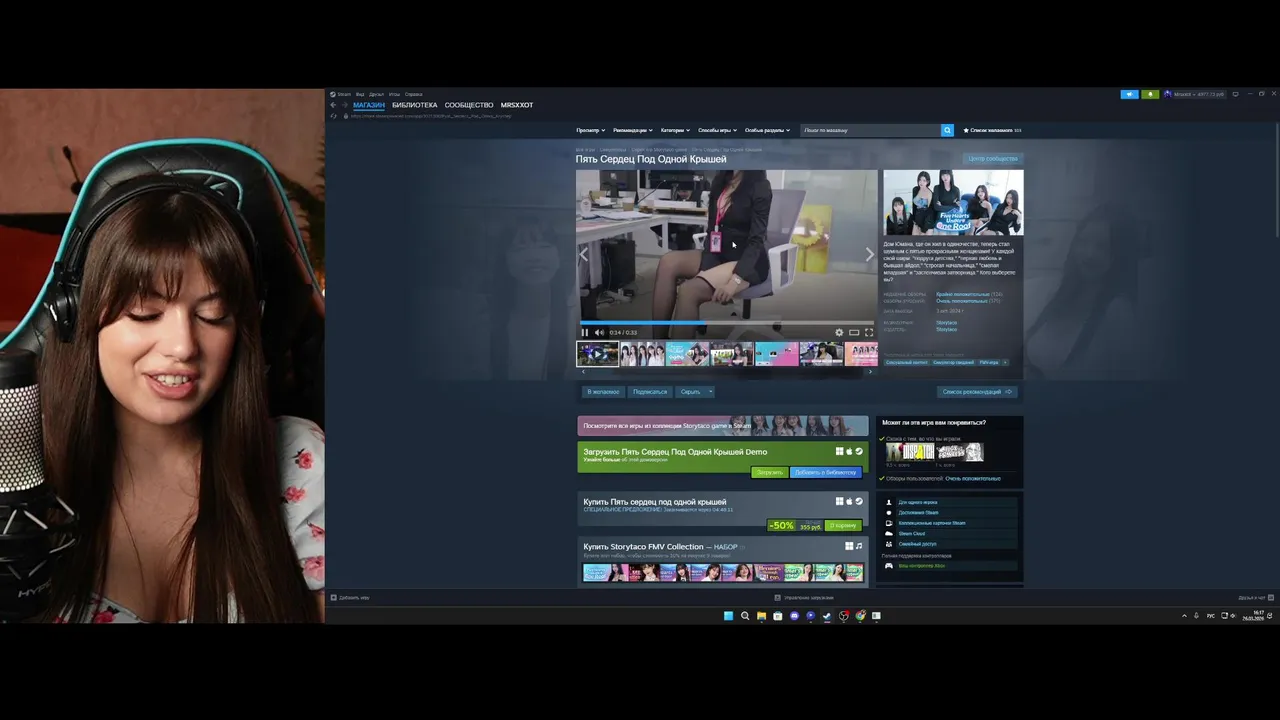This screenshot has width=1280, height=720.
Task: Toggle theater mode on trailer player
Action: coord(854,332)
